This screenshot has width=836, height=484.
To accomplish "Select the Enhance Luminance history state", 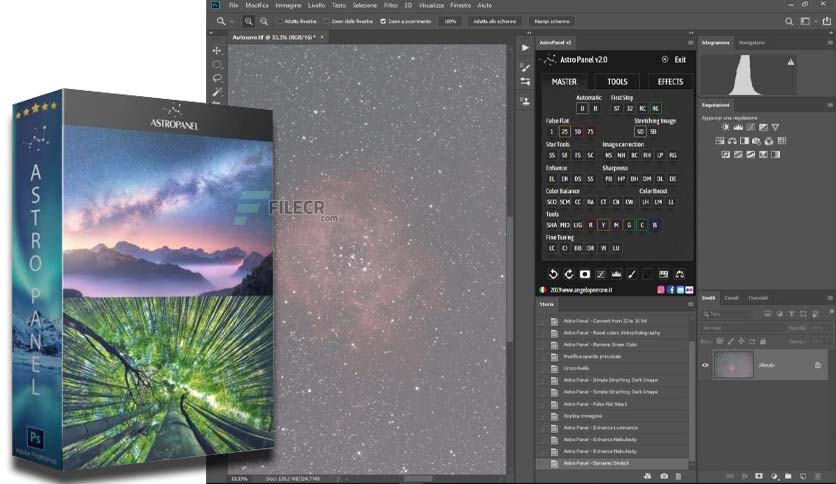I will (x=600, y=427).
